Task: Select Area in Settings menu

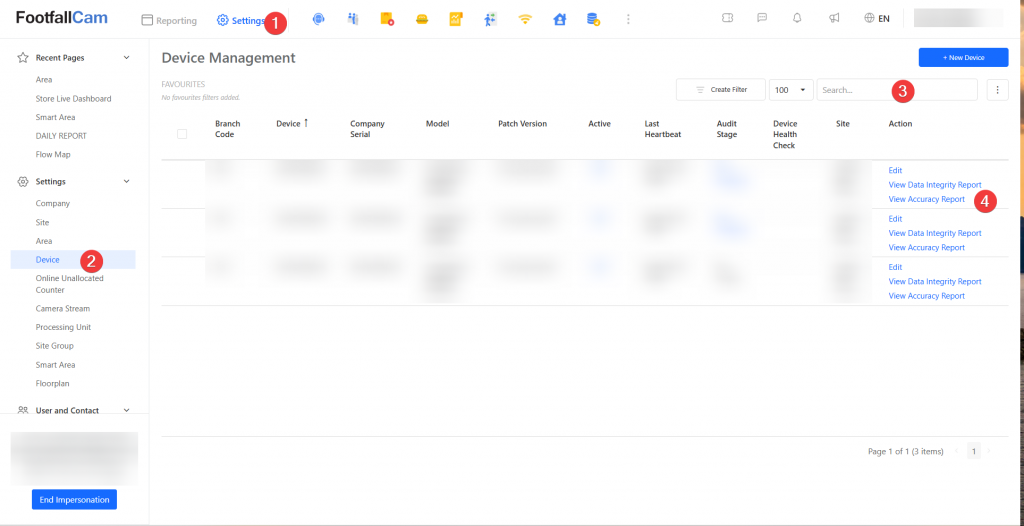Action: (44, 241)
